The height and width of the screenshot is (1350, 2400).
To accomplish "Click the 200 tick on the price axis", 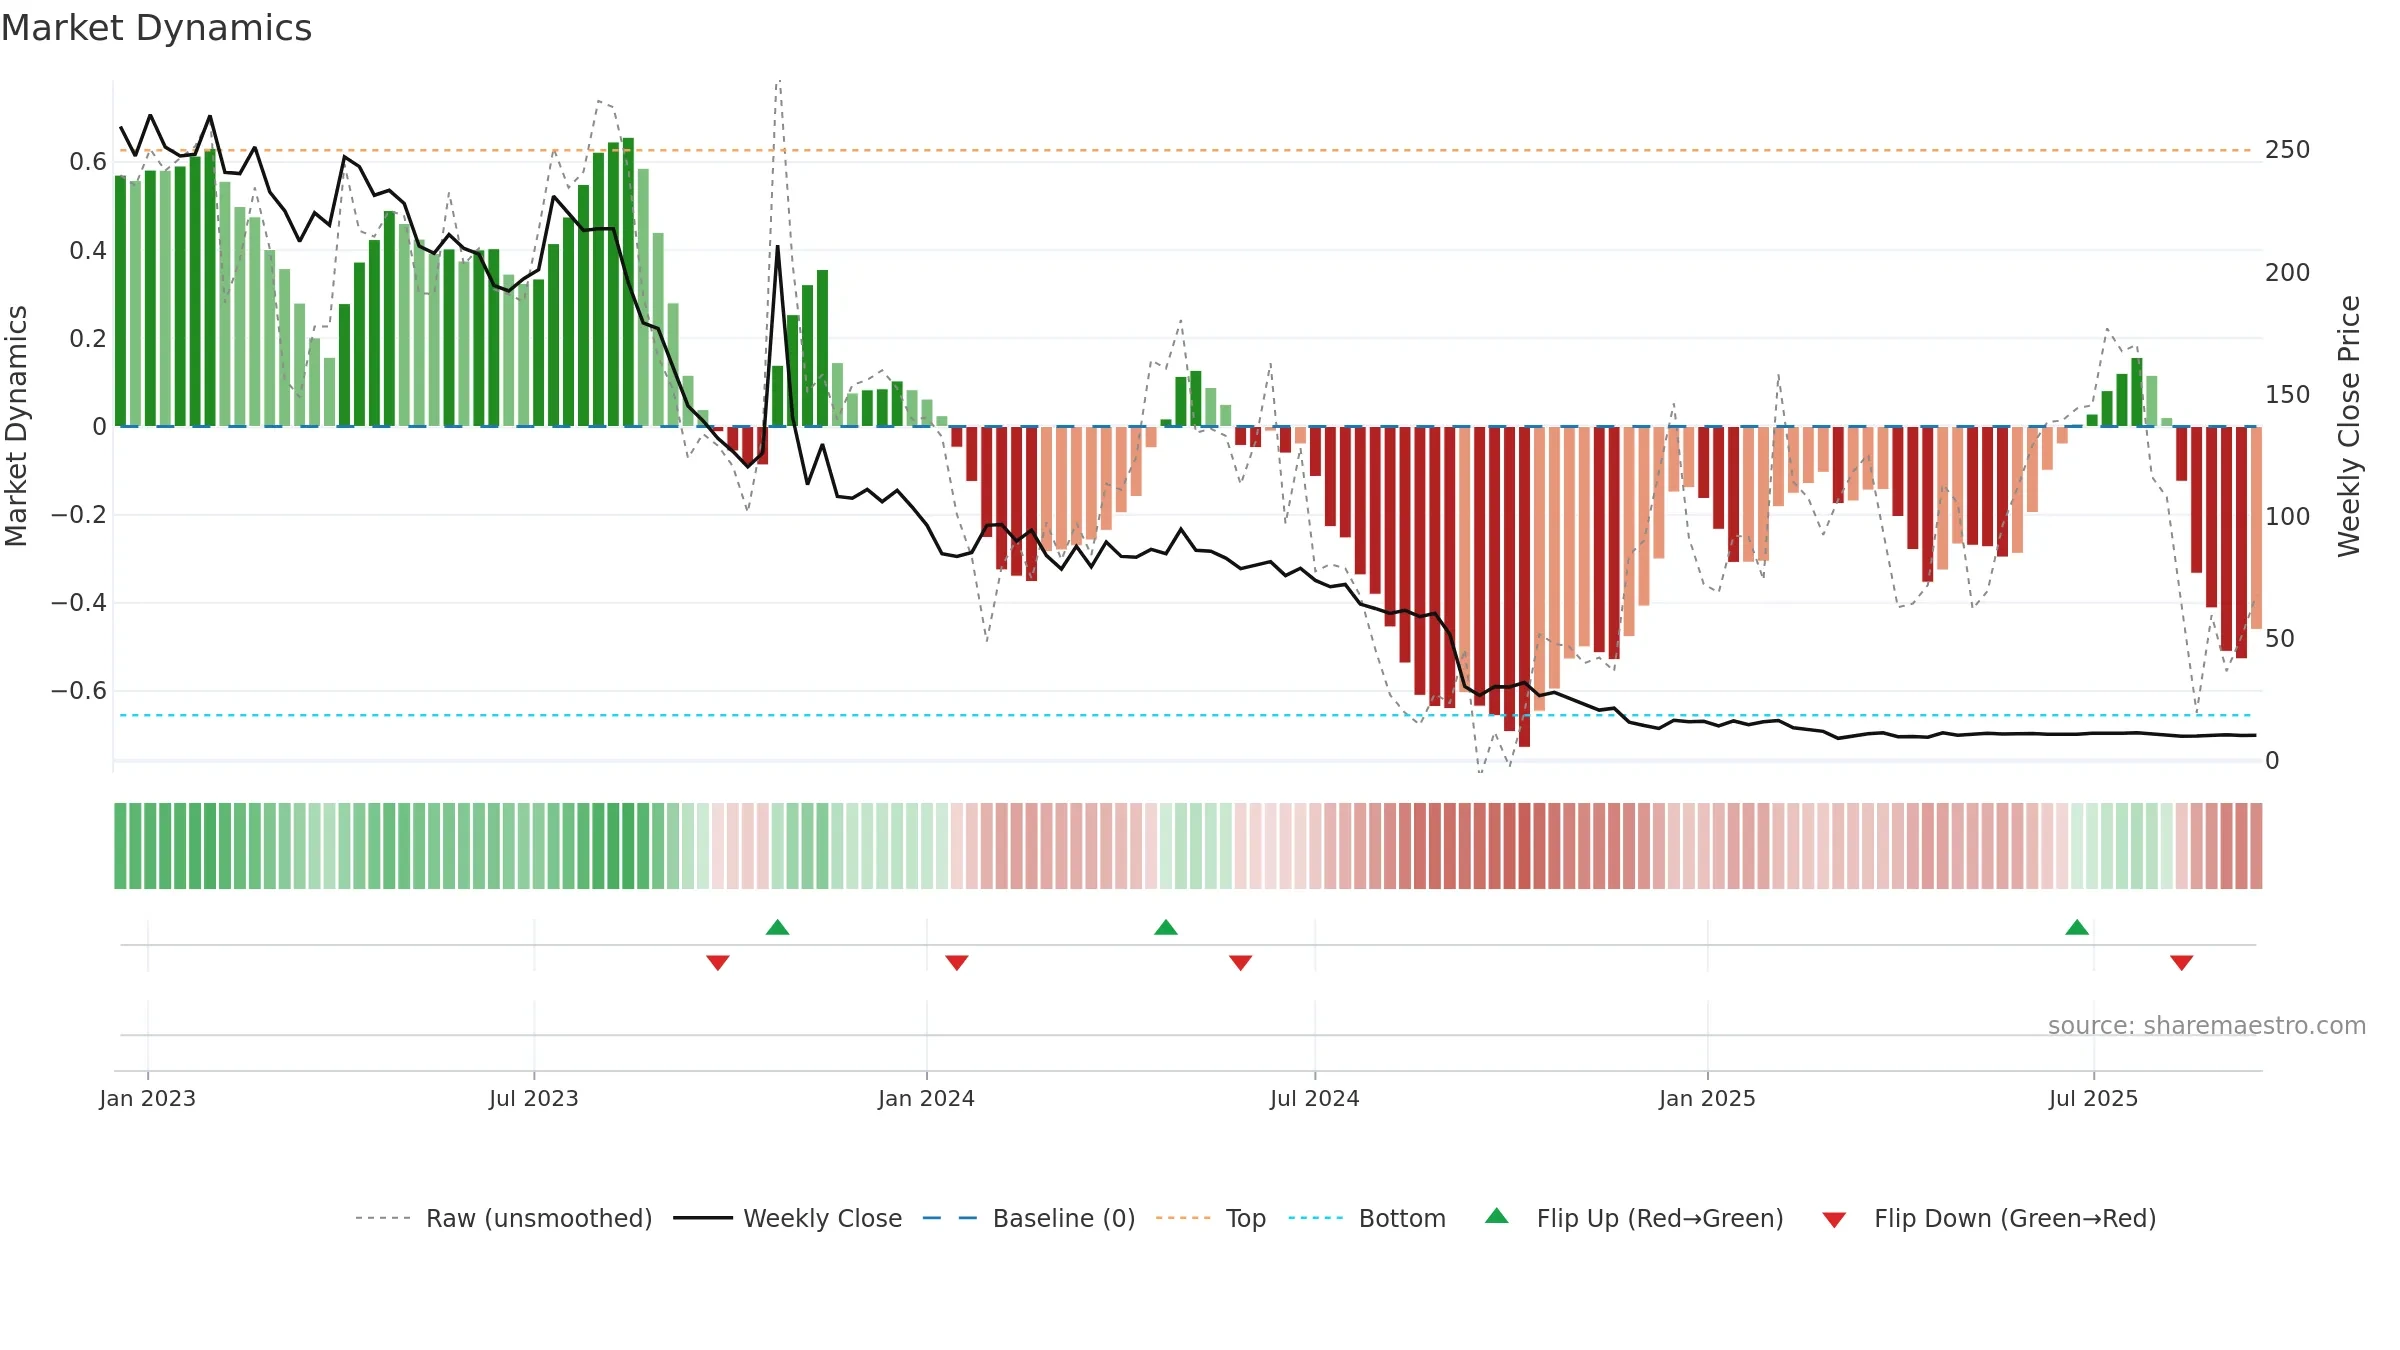I will (2288, 272).
